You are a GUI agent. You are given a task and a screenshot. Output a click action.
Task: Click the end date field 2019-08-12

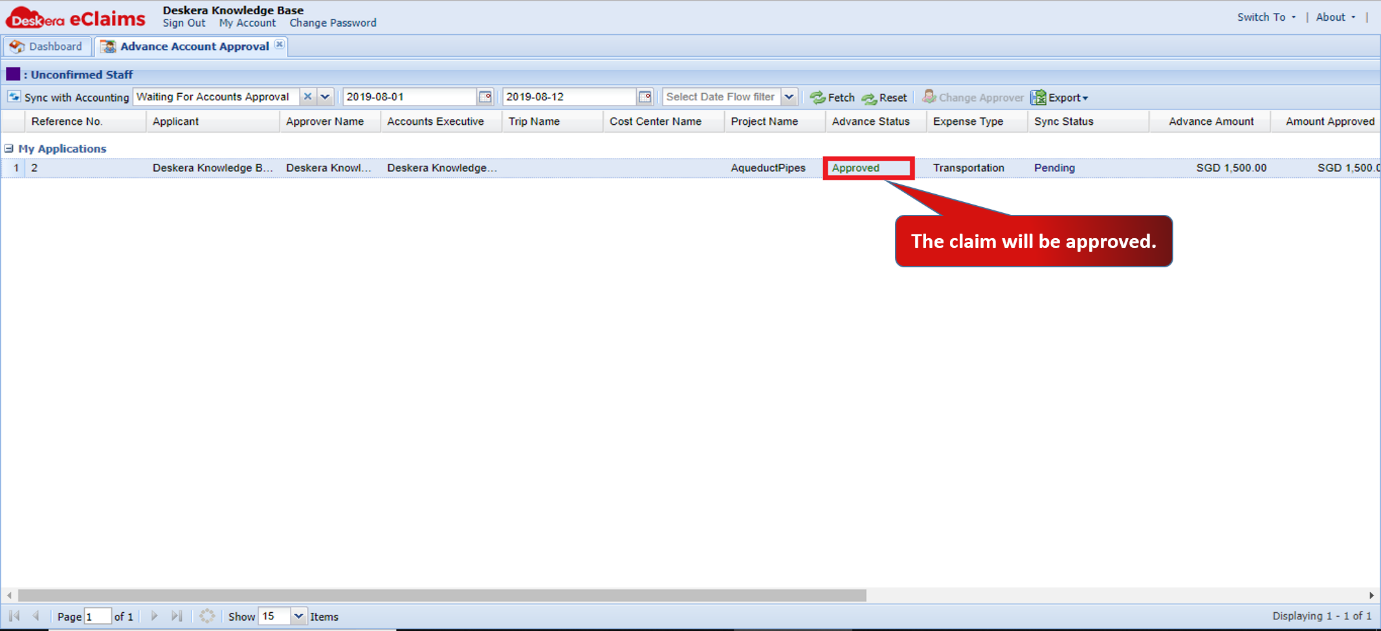[x=570, y=97]
